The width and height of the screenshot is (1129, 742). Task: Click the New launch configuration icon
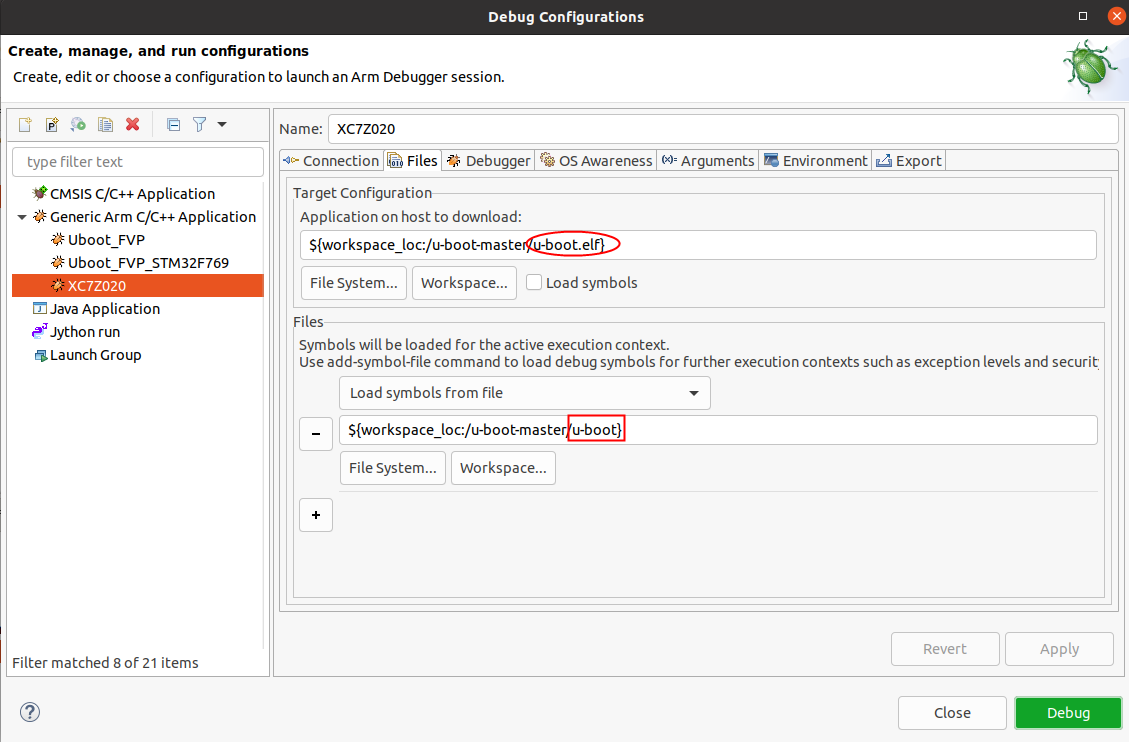click(25, 125)
